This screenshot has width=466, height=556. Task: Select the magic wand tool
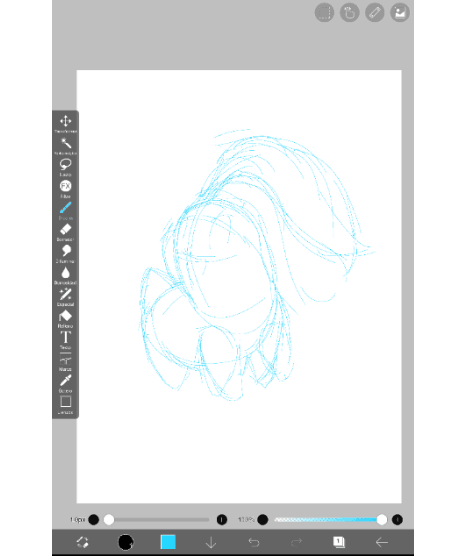[x=66, y=145]
